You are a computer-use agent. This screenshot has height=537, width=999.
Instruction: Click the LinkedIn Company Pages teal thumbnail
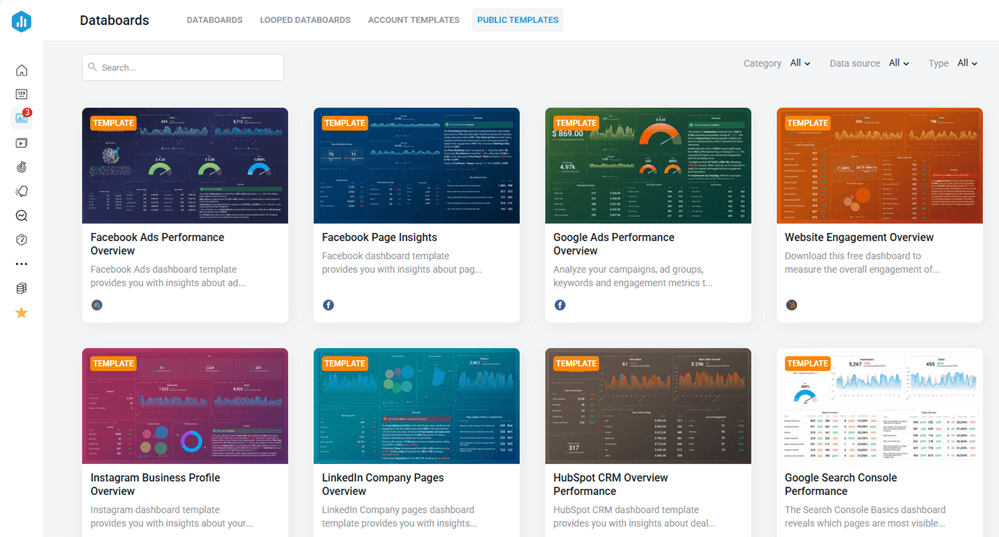[x=416, y=406]
